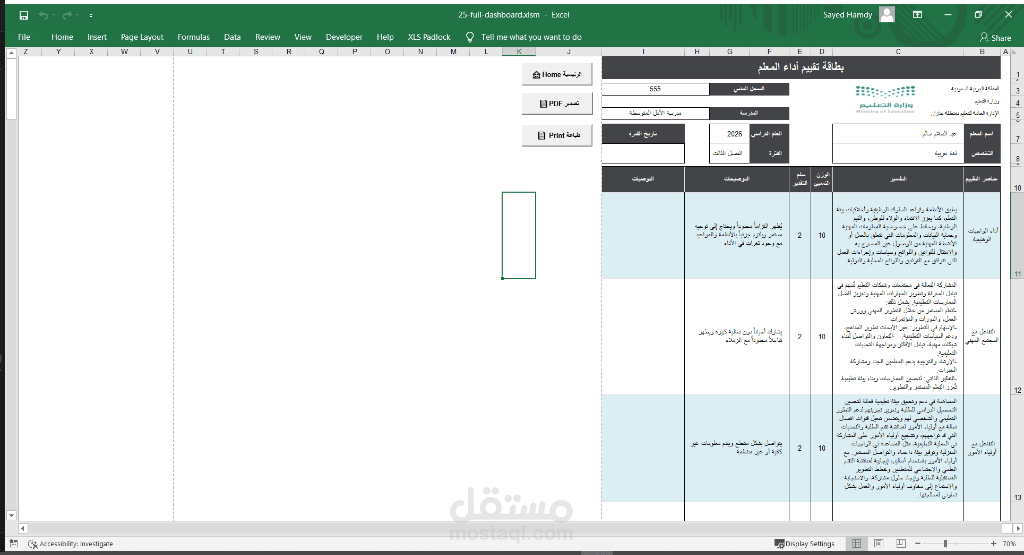This screenshot has width=1024, height=555.
Task: Click the cell containing year 2026
Action: (729, 134)
